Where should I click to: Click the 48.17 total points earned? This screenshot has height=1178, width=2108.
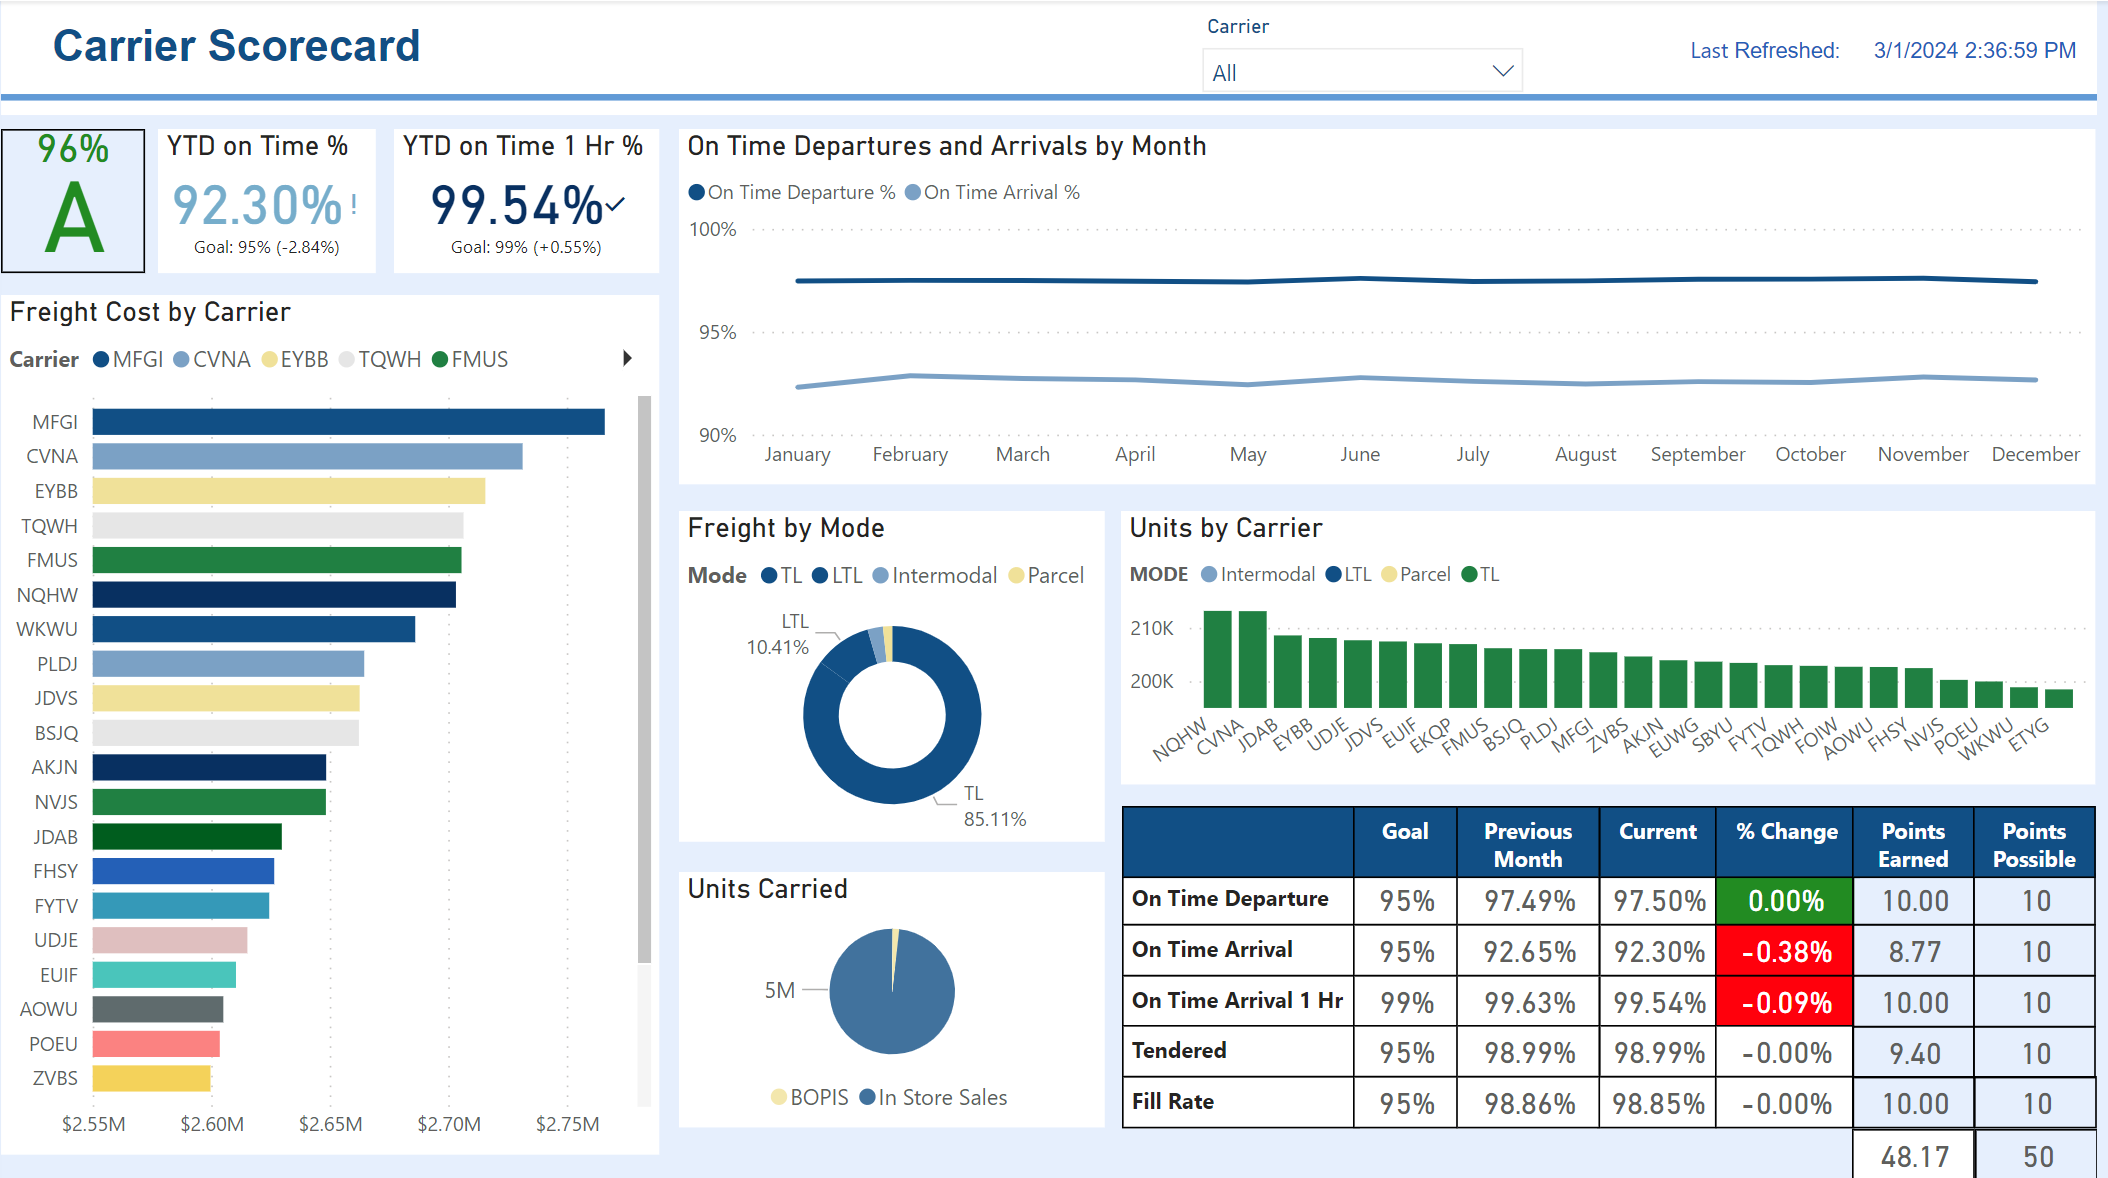pos(1914,1156)
